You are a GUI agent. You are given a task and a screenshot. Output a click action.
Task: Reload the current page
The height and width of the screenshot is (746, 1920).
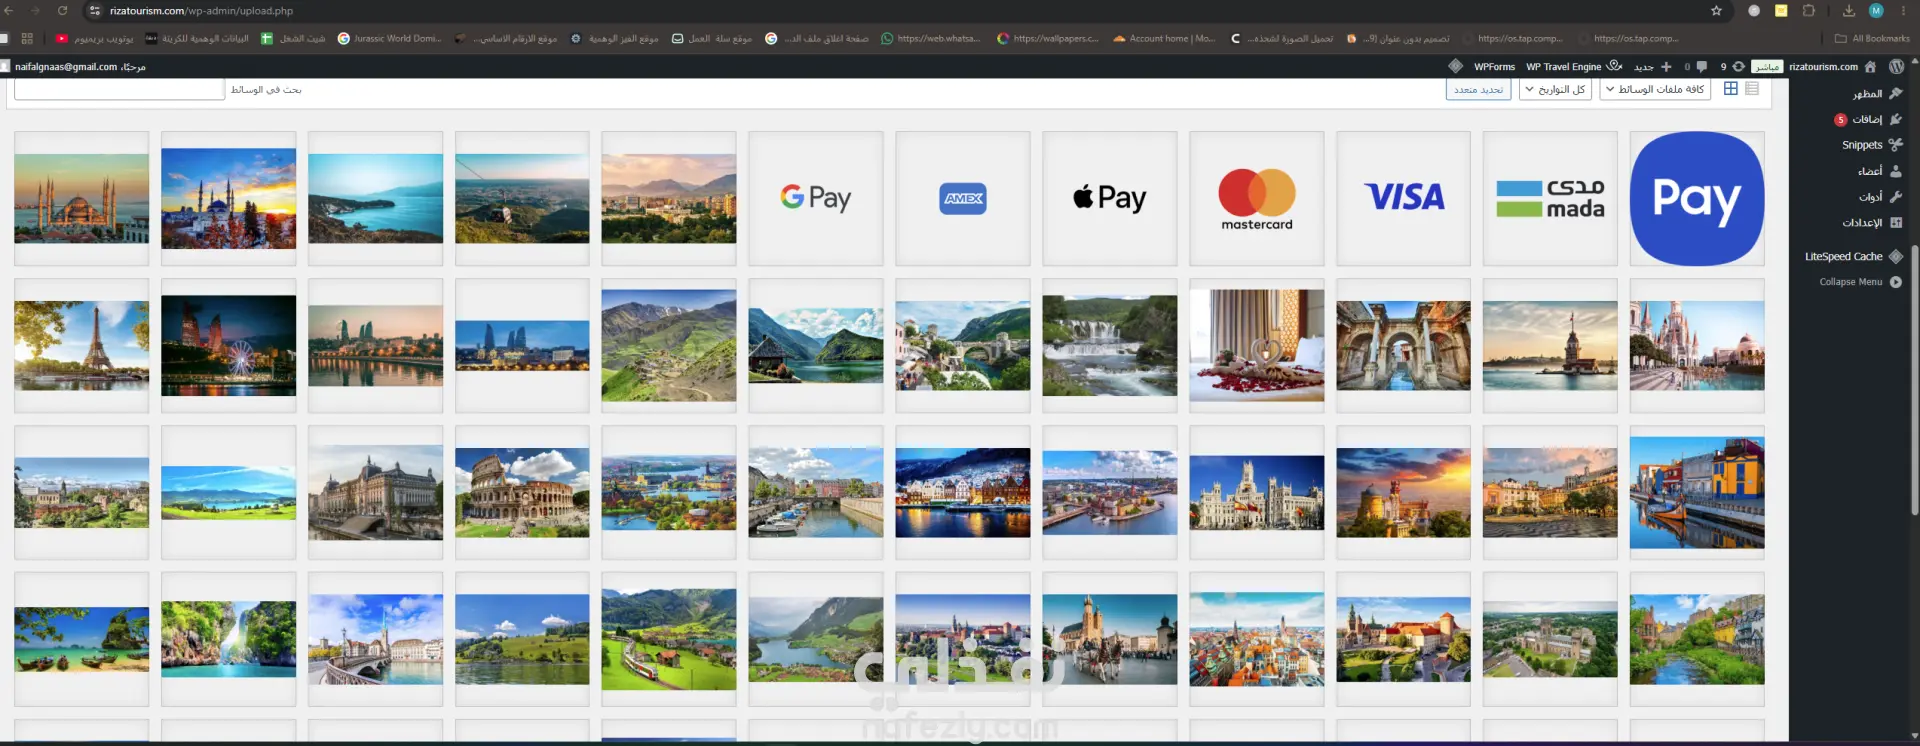[x=62, y=11]
